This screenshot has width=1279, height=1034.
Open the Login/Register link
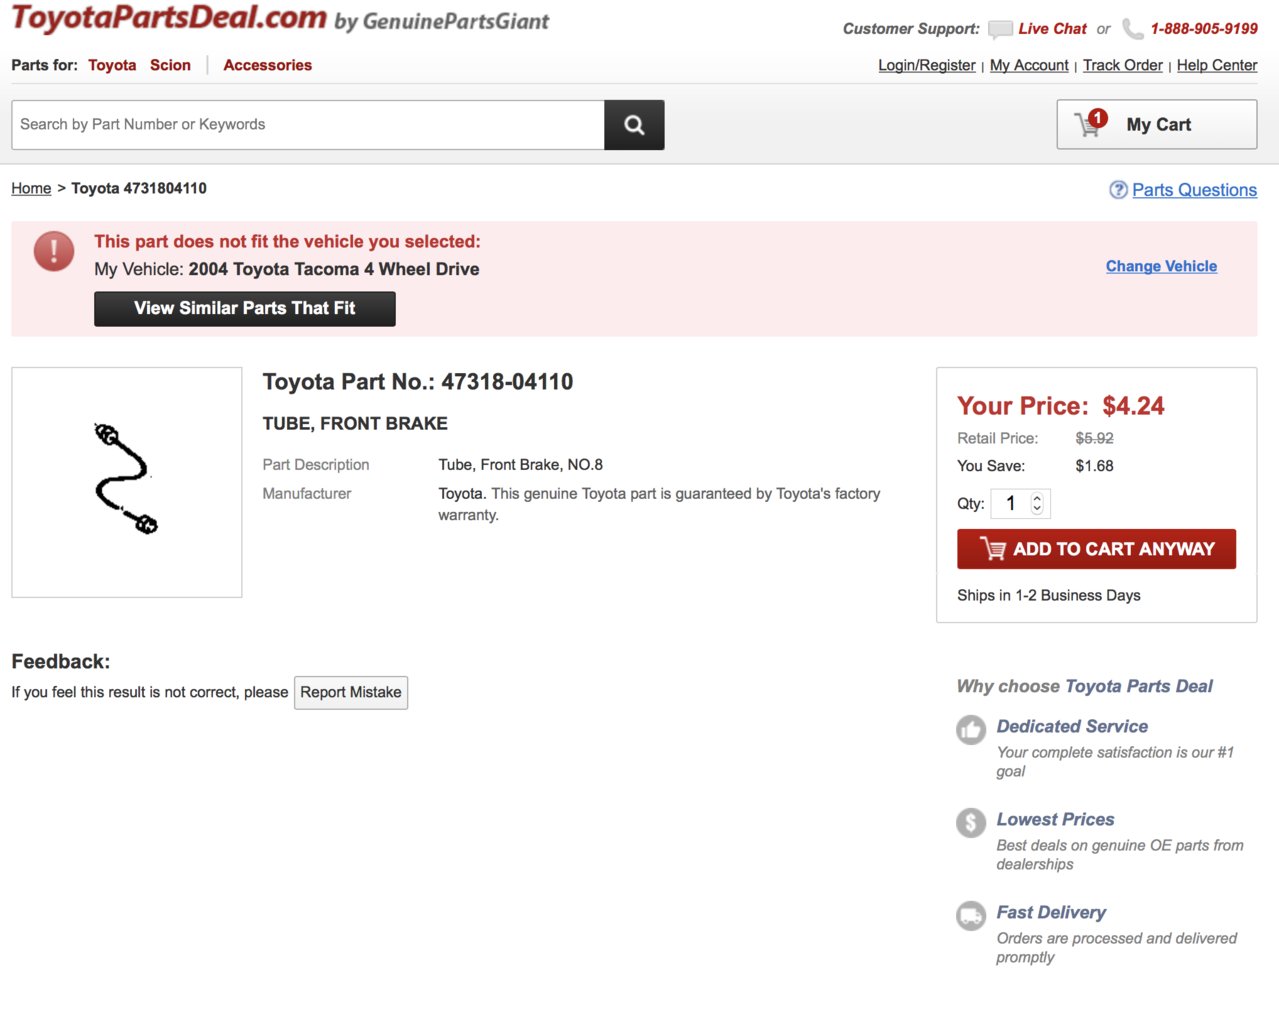pyautogui.click(x=927, y=65)
